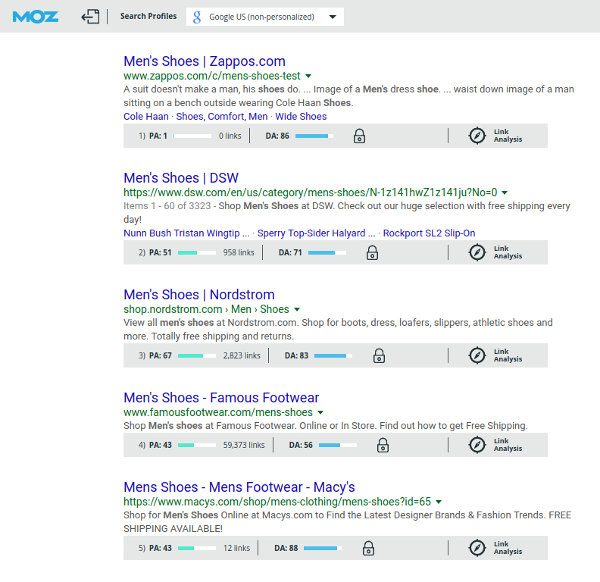600x582 pixels.
Task: Click the 59,373 links count
Action: [x=244, y=445]
